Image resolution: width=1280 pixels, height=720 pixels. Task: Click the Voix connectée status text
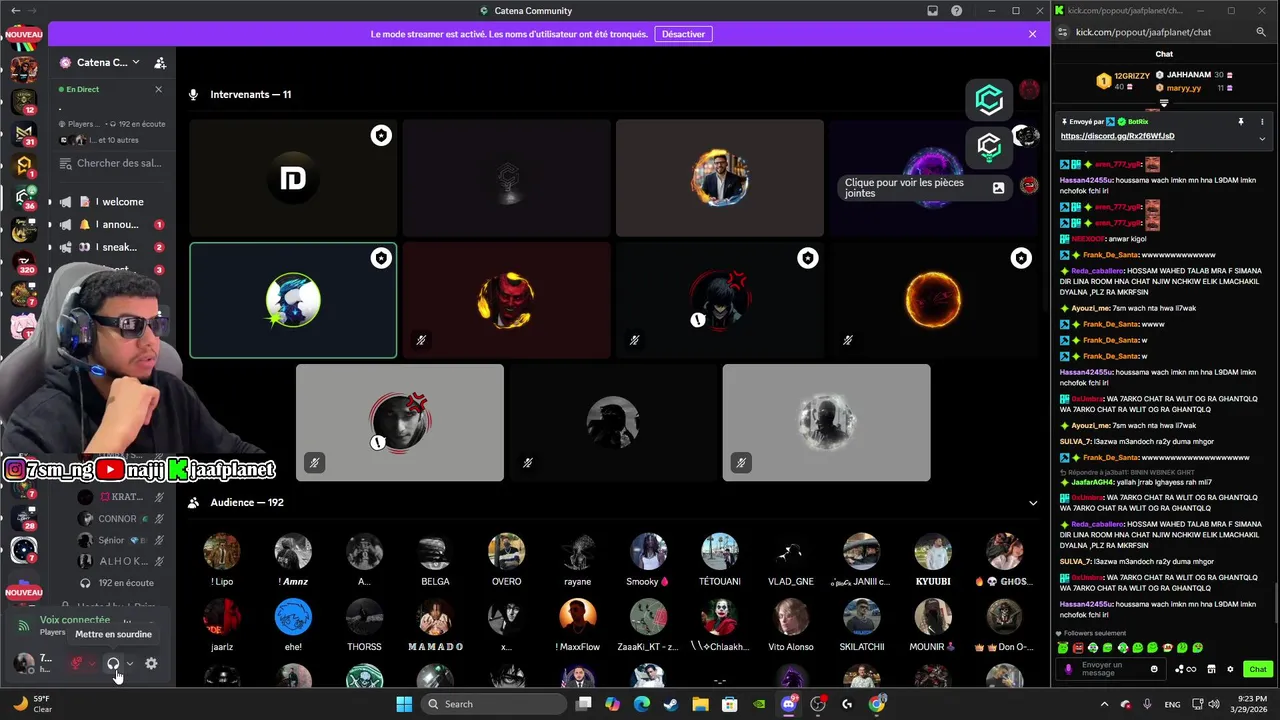point(75,620)
